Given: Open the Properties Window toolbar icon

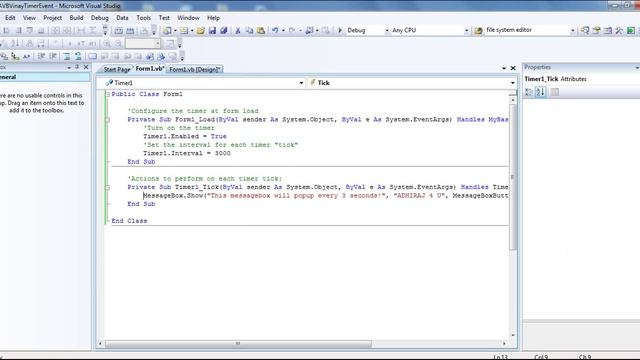Looking at the screenshot, I should [x=596, y=30].
